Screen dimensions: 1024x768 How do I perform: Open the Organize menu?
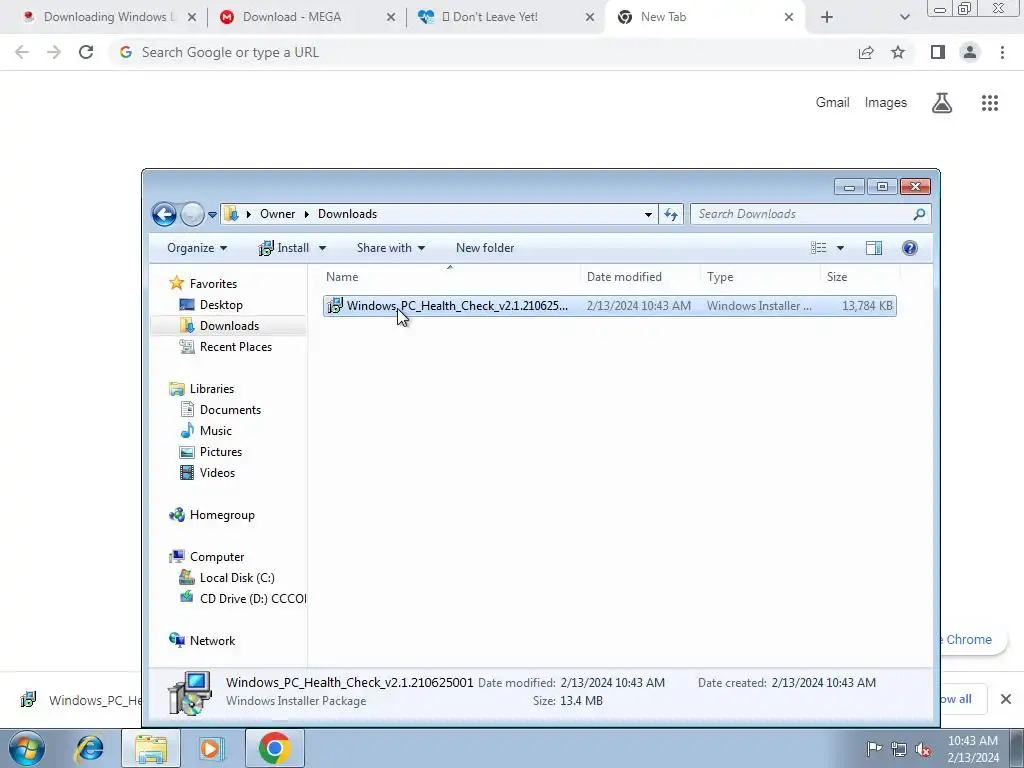pyautogui.click(x=197, y=248)
